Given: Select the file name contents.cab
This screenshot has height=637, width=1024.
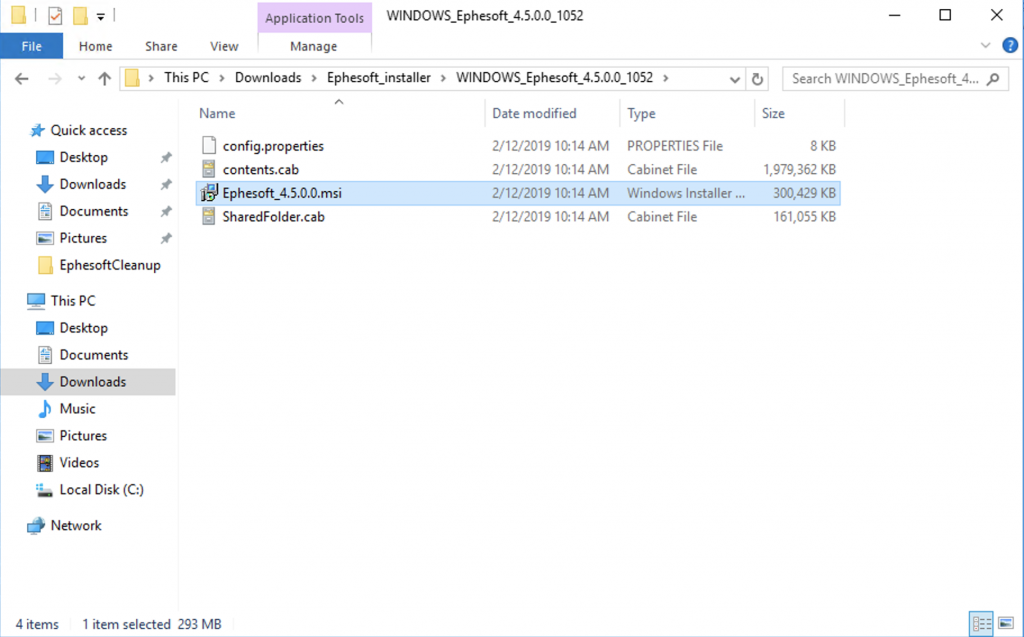Looking at the screenshot, I should pos(261,169).
